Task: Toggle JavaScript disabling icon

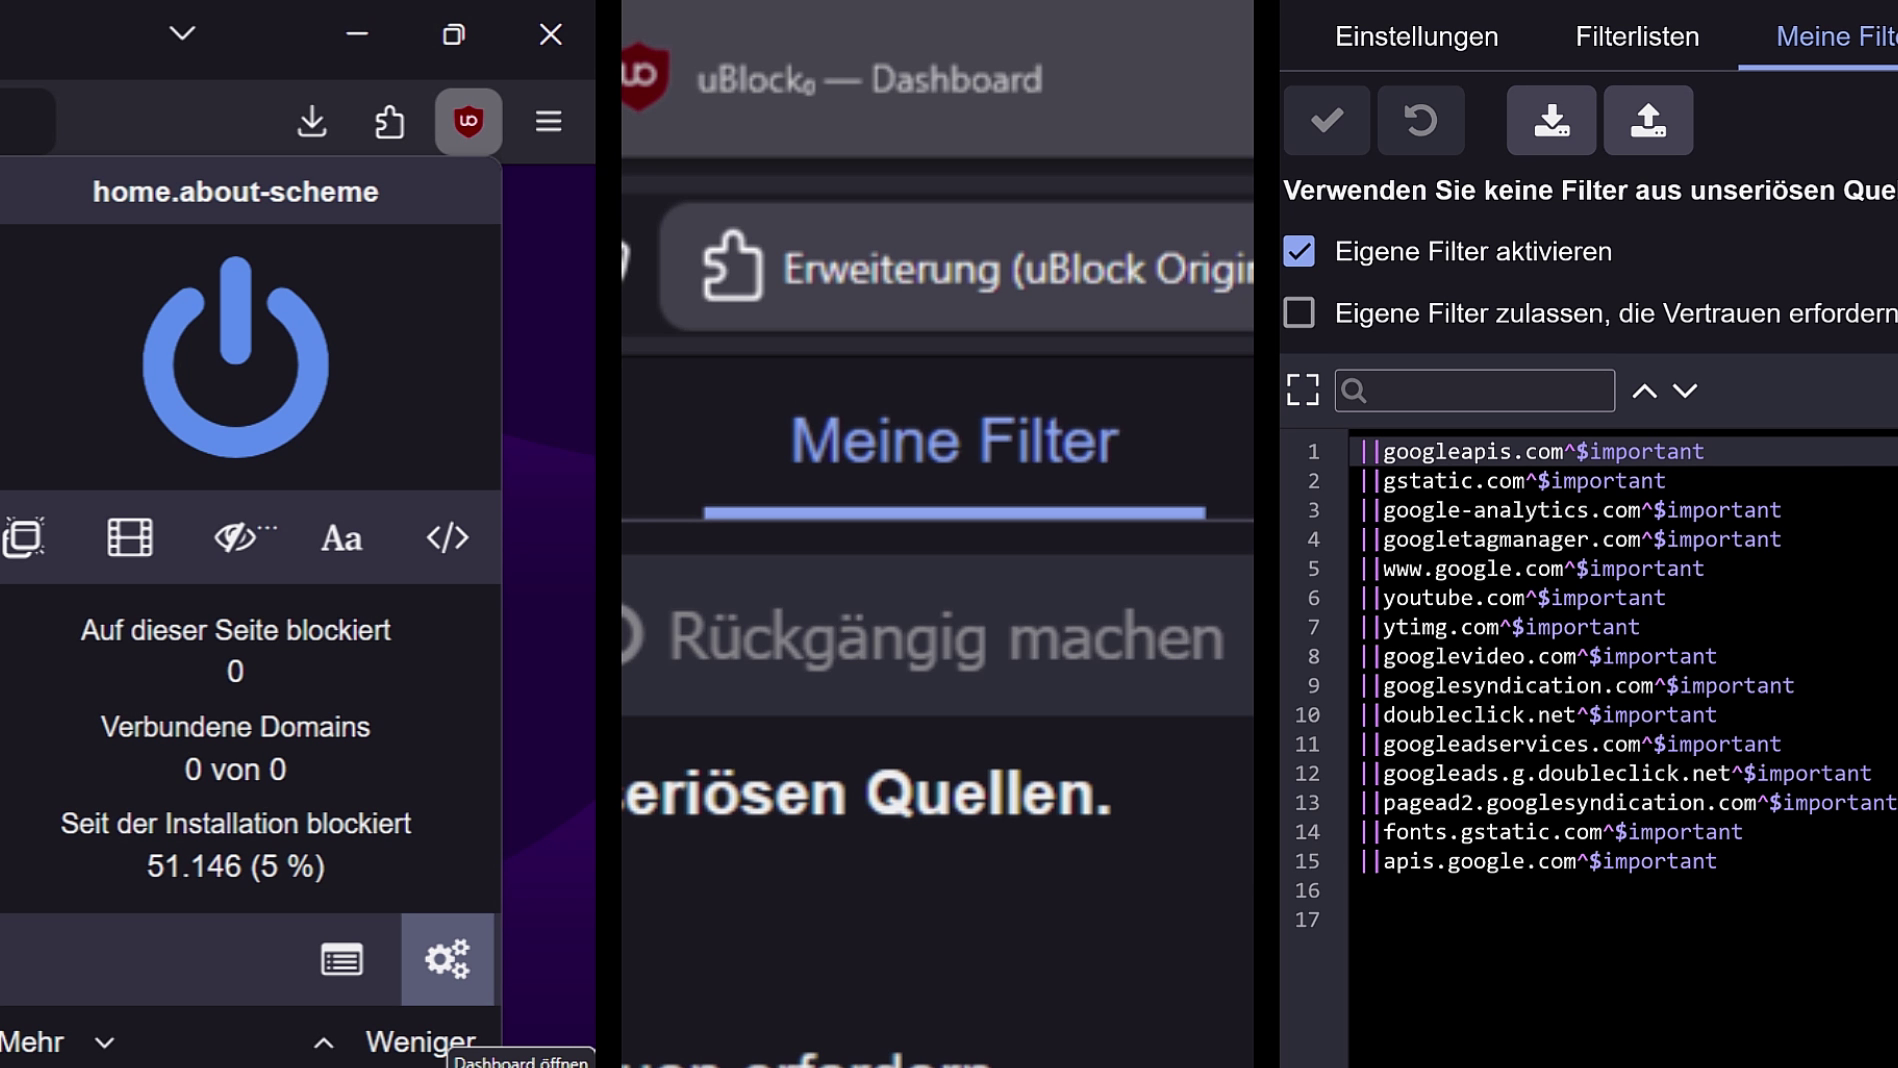Action: pyautogui.click(x=447, y=537)
